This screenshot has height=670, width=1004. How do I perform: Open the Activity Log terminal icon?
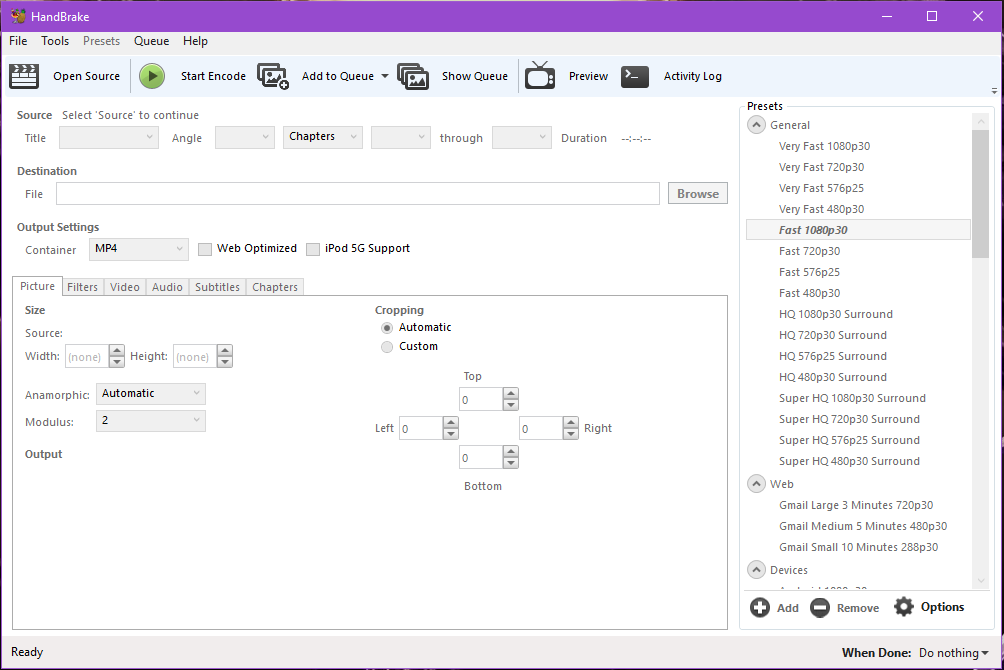click(x=635, y=76)
